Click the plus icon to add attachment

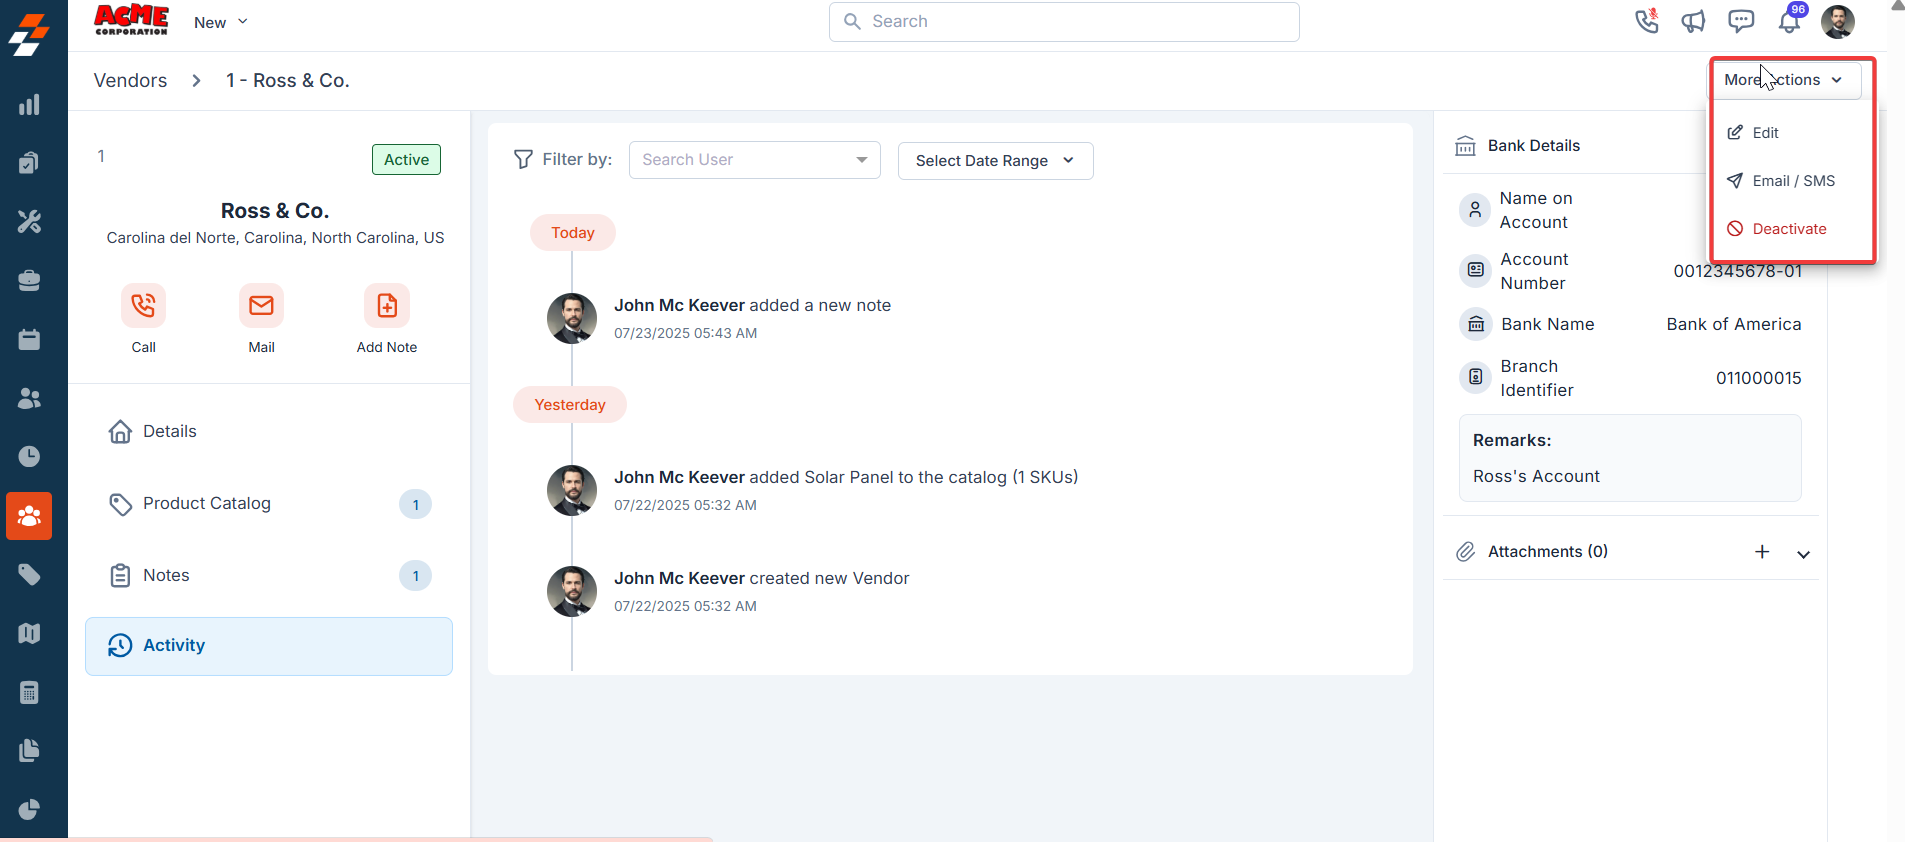point(1762,552)
